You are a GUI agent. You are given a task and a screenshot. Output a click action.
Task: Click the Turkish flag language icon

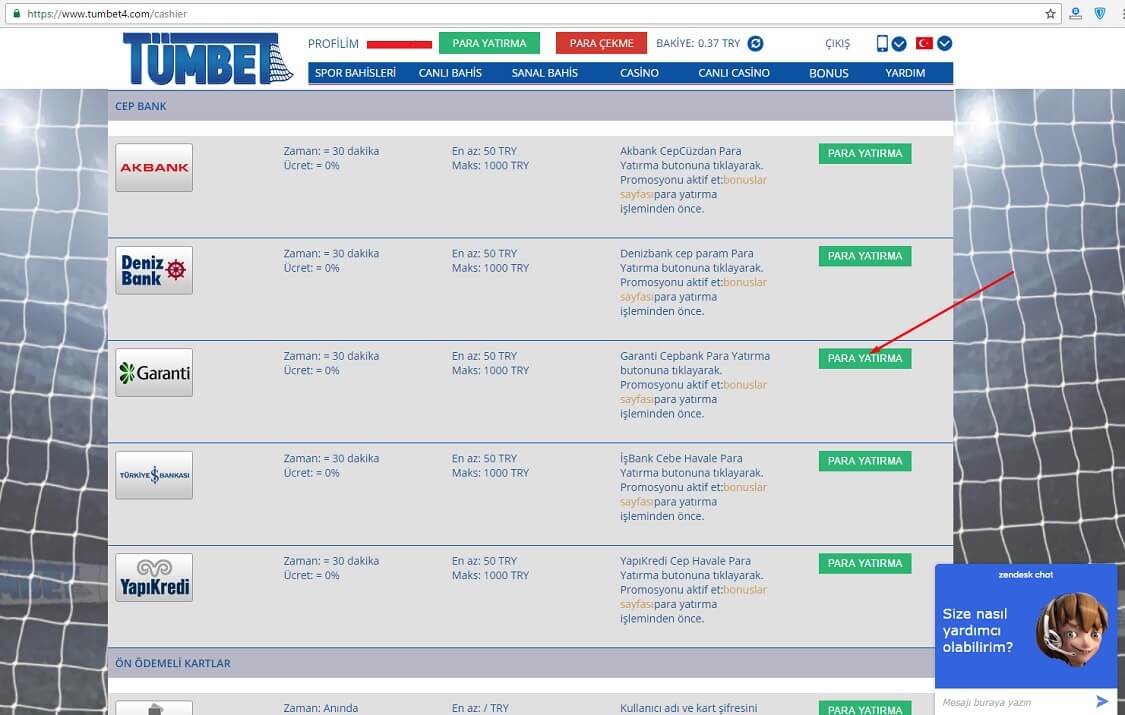[x=925, y=43]
